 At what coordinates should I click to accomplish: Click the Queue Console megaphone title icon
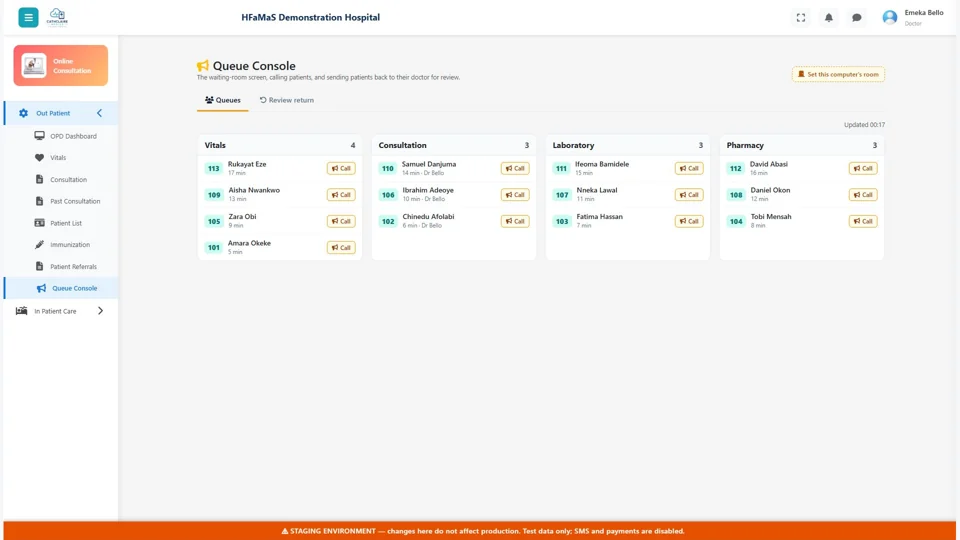pos(203,66)
